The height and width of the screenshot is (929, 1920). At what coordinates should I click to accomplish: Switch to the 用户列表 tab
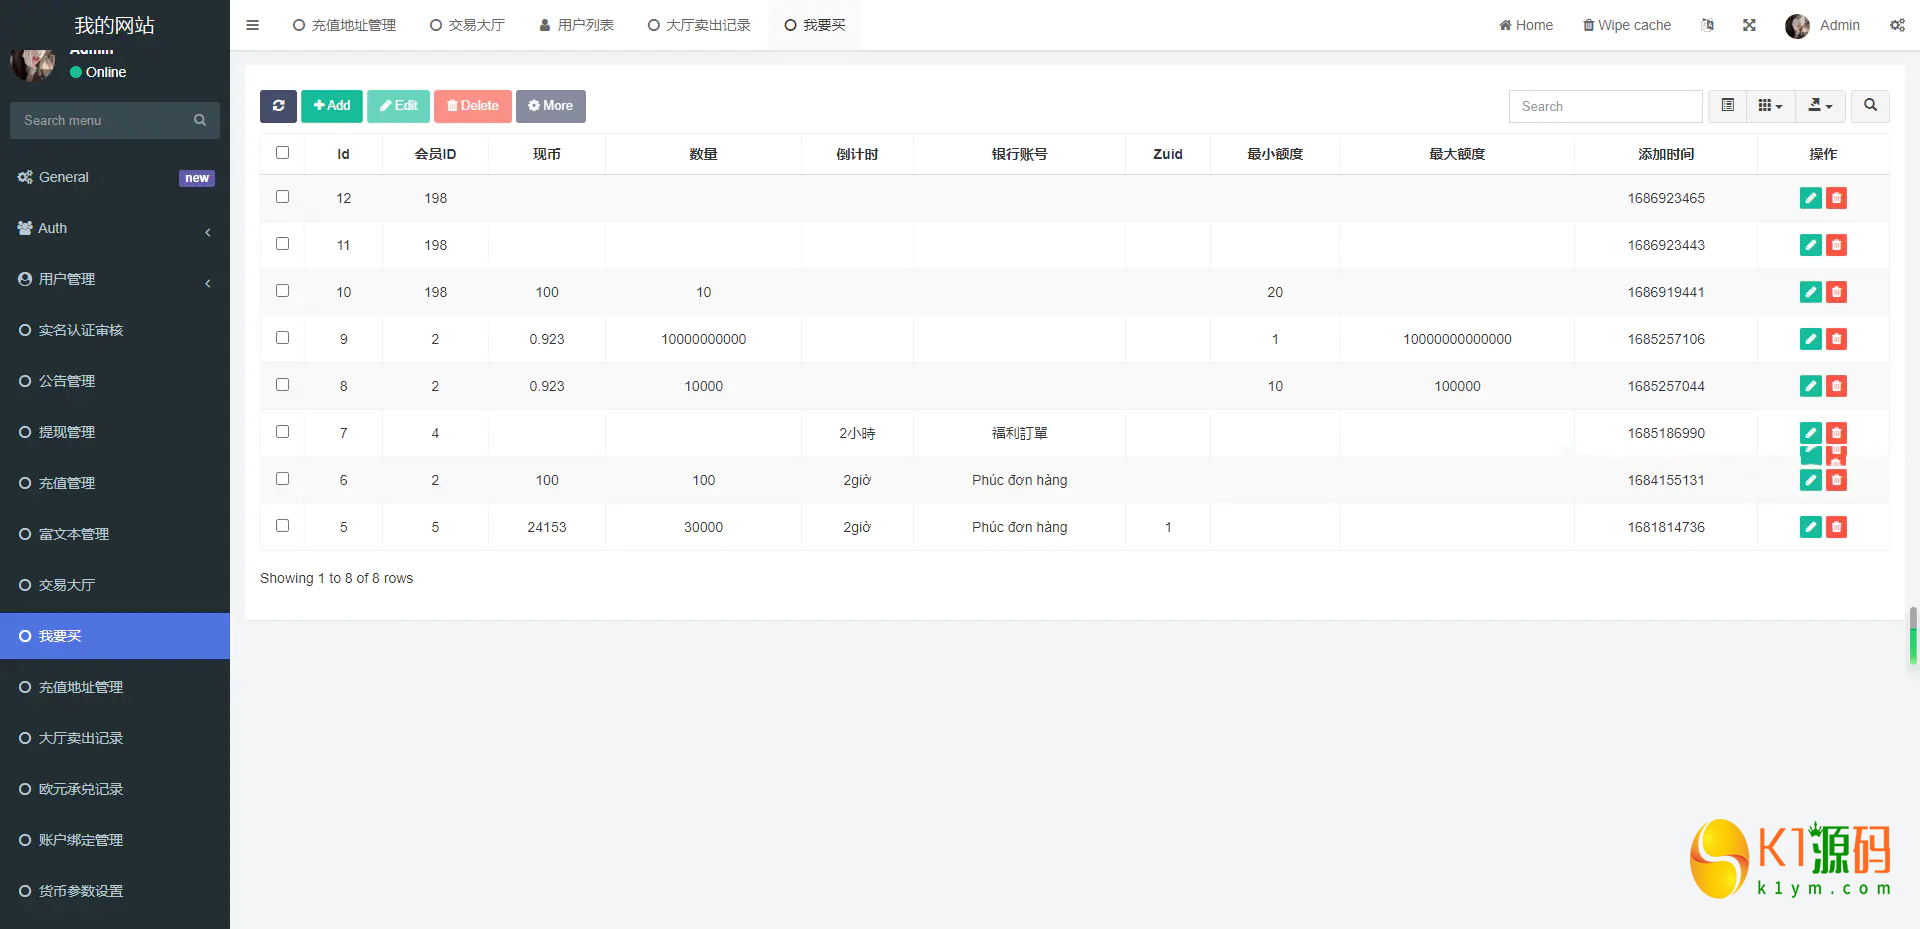coord(576,25)
